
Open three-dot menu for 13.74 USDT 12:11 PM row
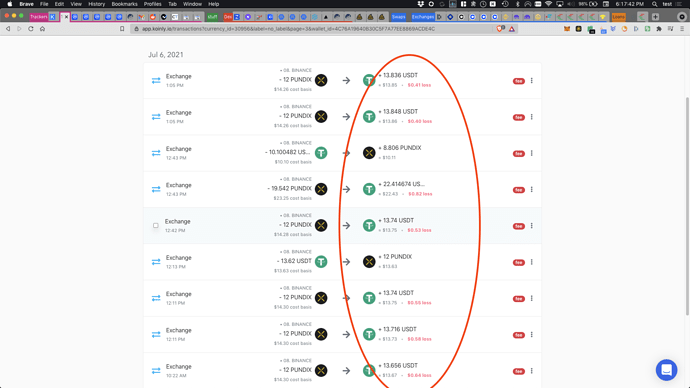pyautogui.click(x=532, y=298)
